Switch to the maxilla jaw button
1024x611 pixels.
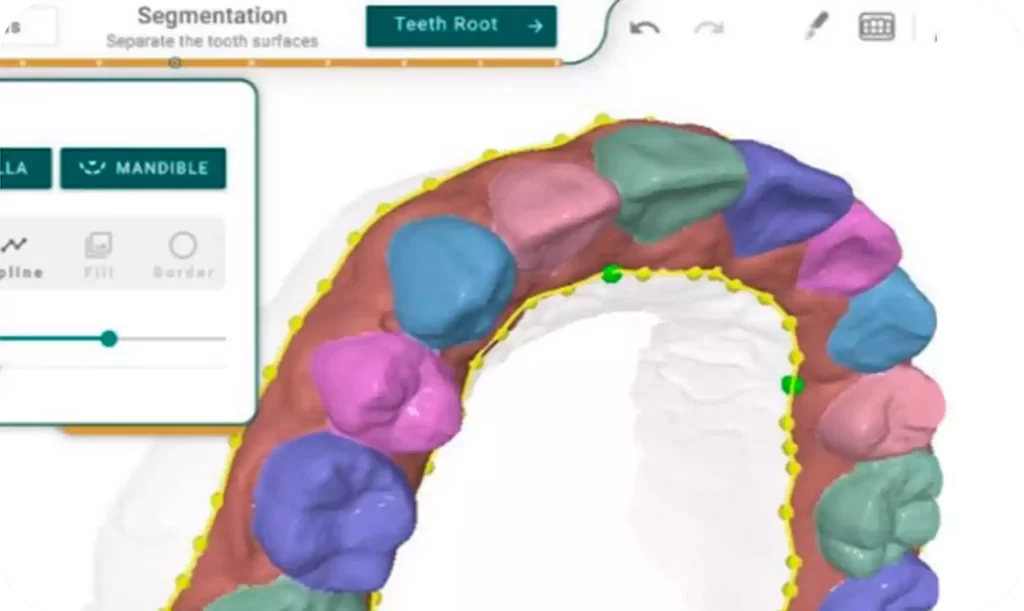point(22,168)
